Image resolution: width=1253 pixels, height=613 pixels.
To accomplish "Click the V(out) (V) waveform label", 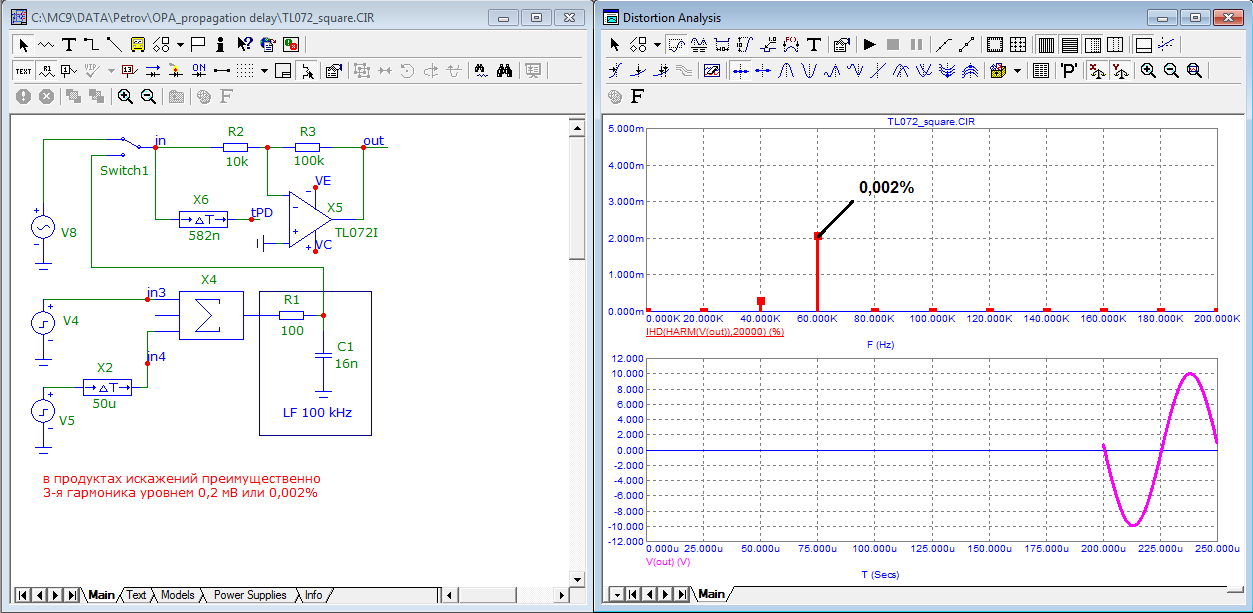I will (668, 562).
